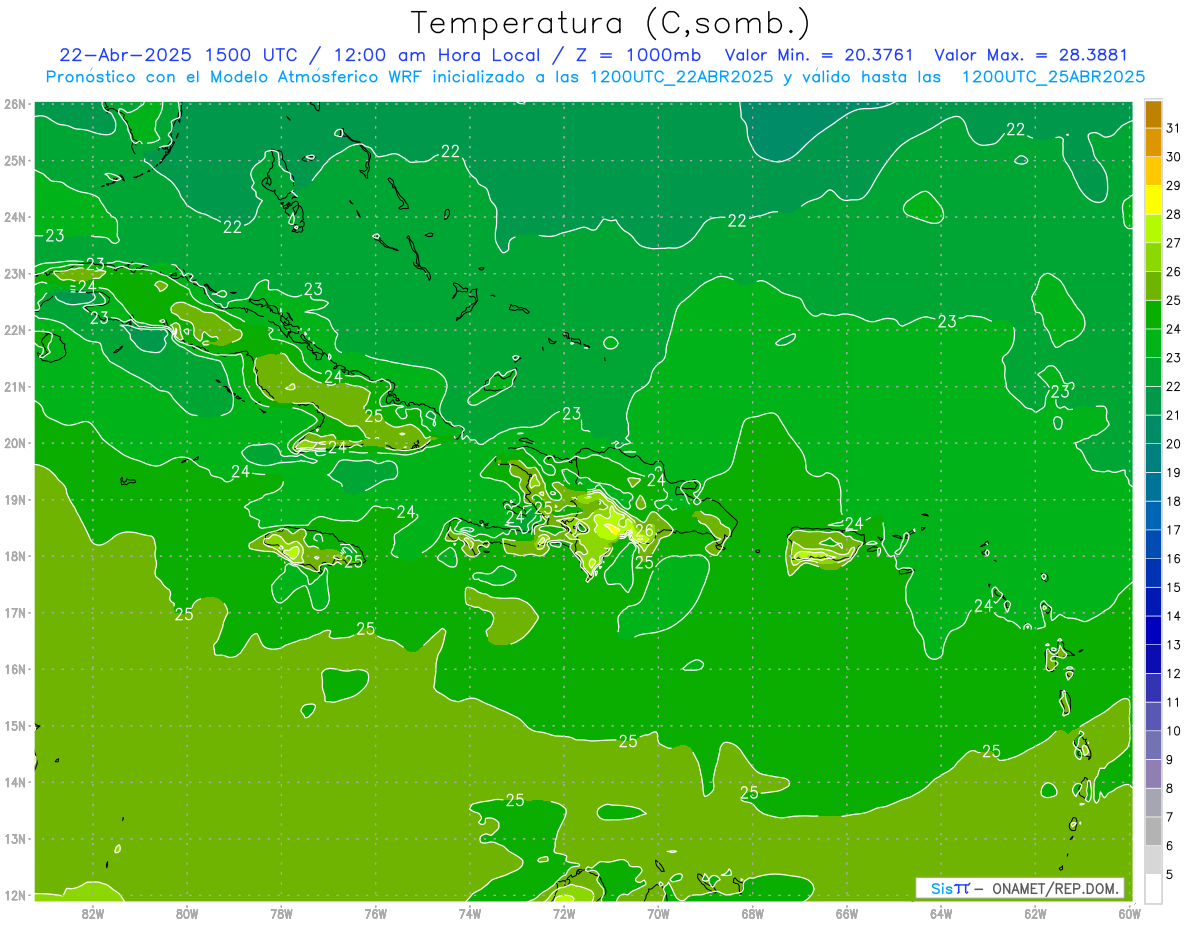The height and width of the screenshot is (927, 1200).
Task: Click the longitude label '64W'
Action: 941,913
